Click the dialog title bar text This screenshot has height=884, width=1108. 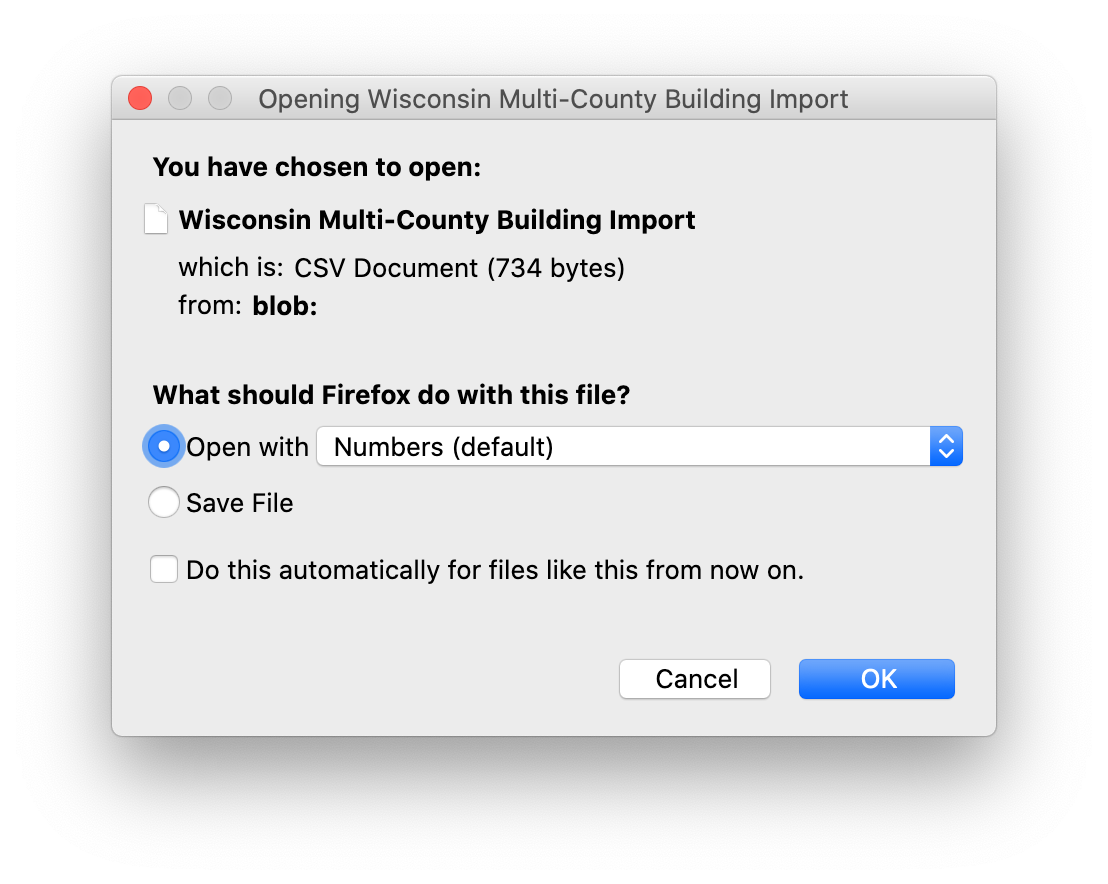pos(553,98)
